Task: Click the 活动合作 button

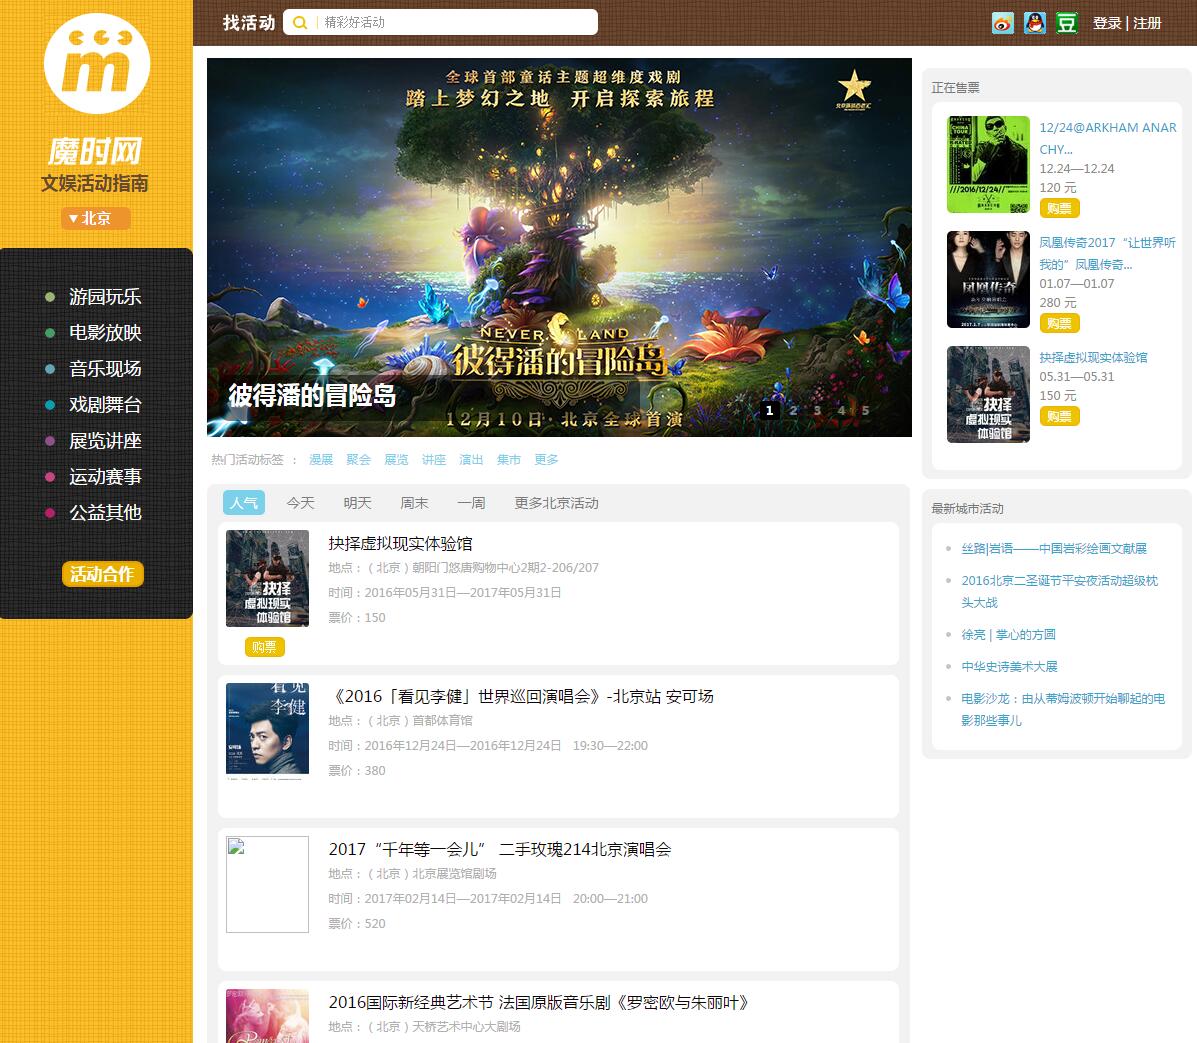Action: [x=102, y=573]
